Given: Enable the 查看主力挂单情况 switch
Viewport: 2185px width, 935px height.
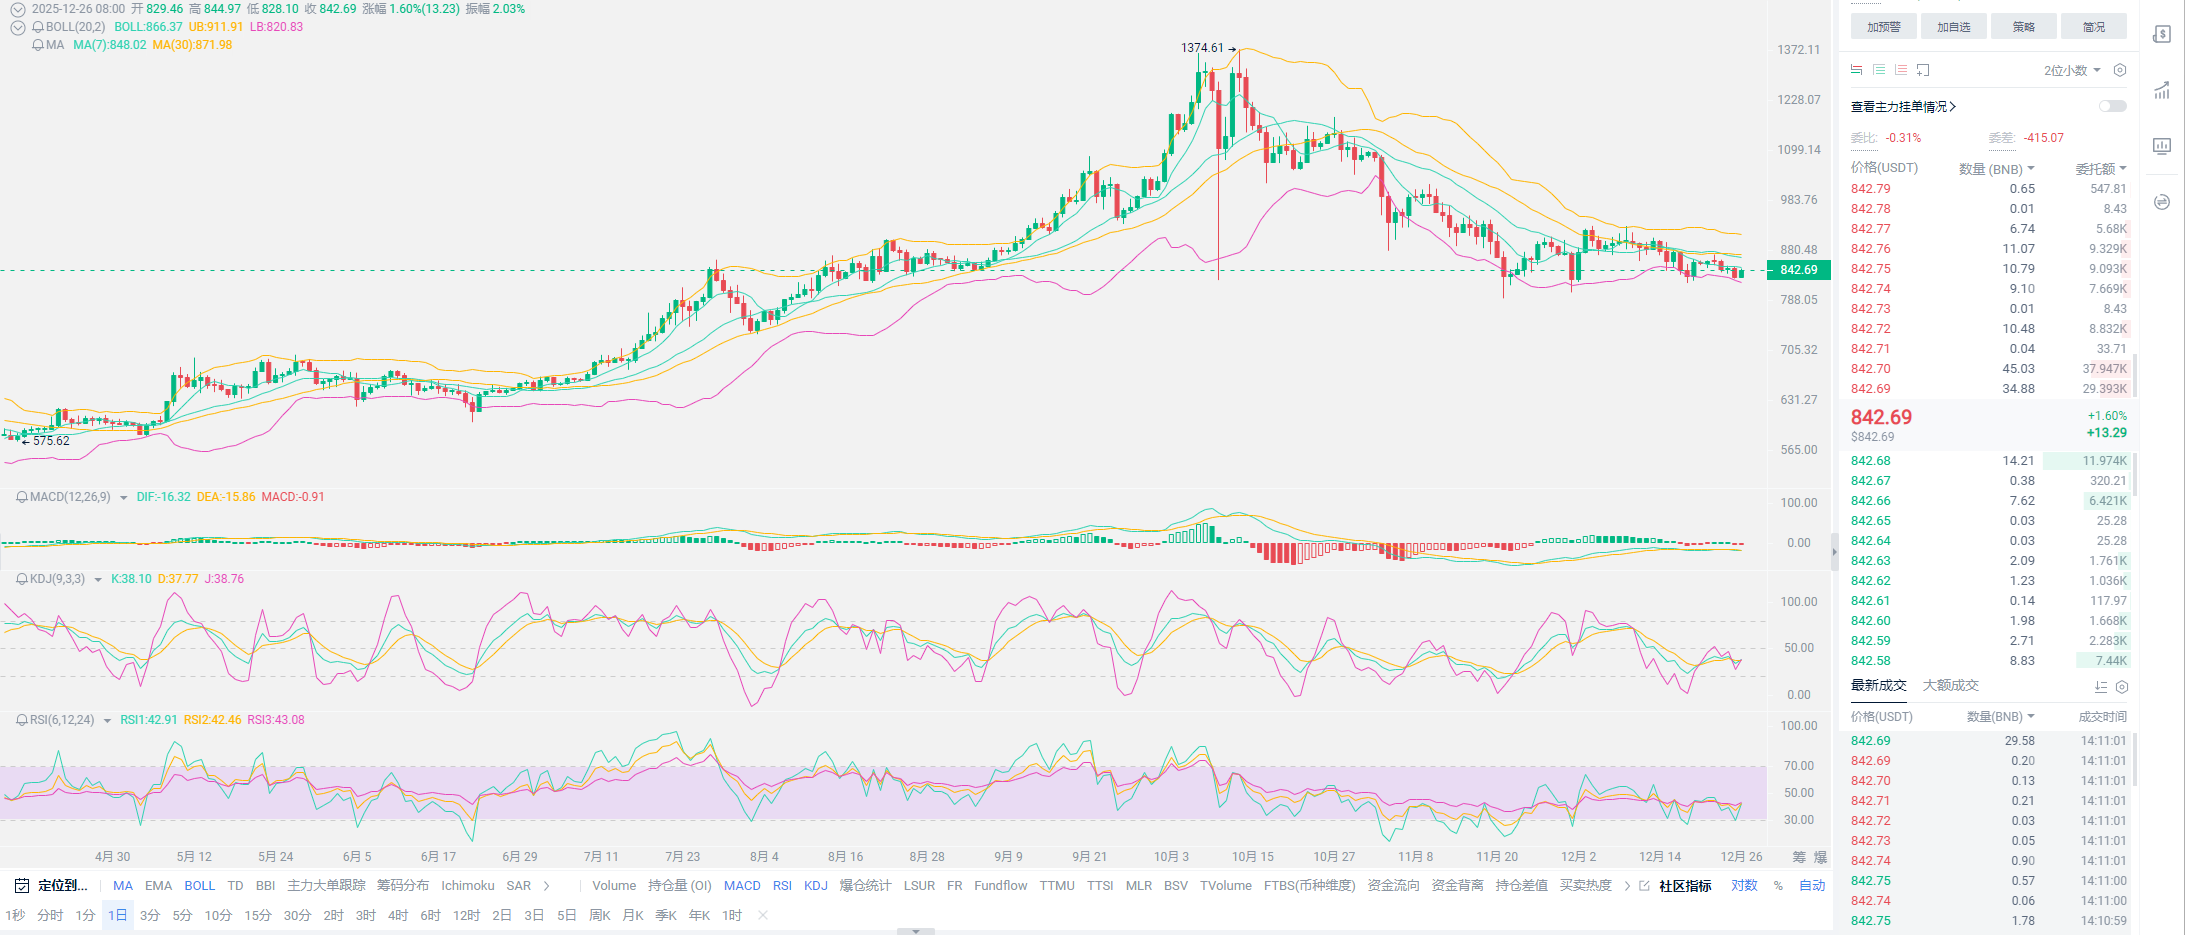Looking at the screenshot, I should tap(2112, 106).
